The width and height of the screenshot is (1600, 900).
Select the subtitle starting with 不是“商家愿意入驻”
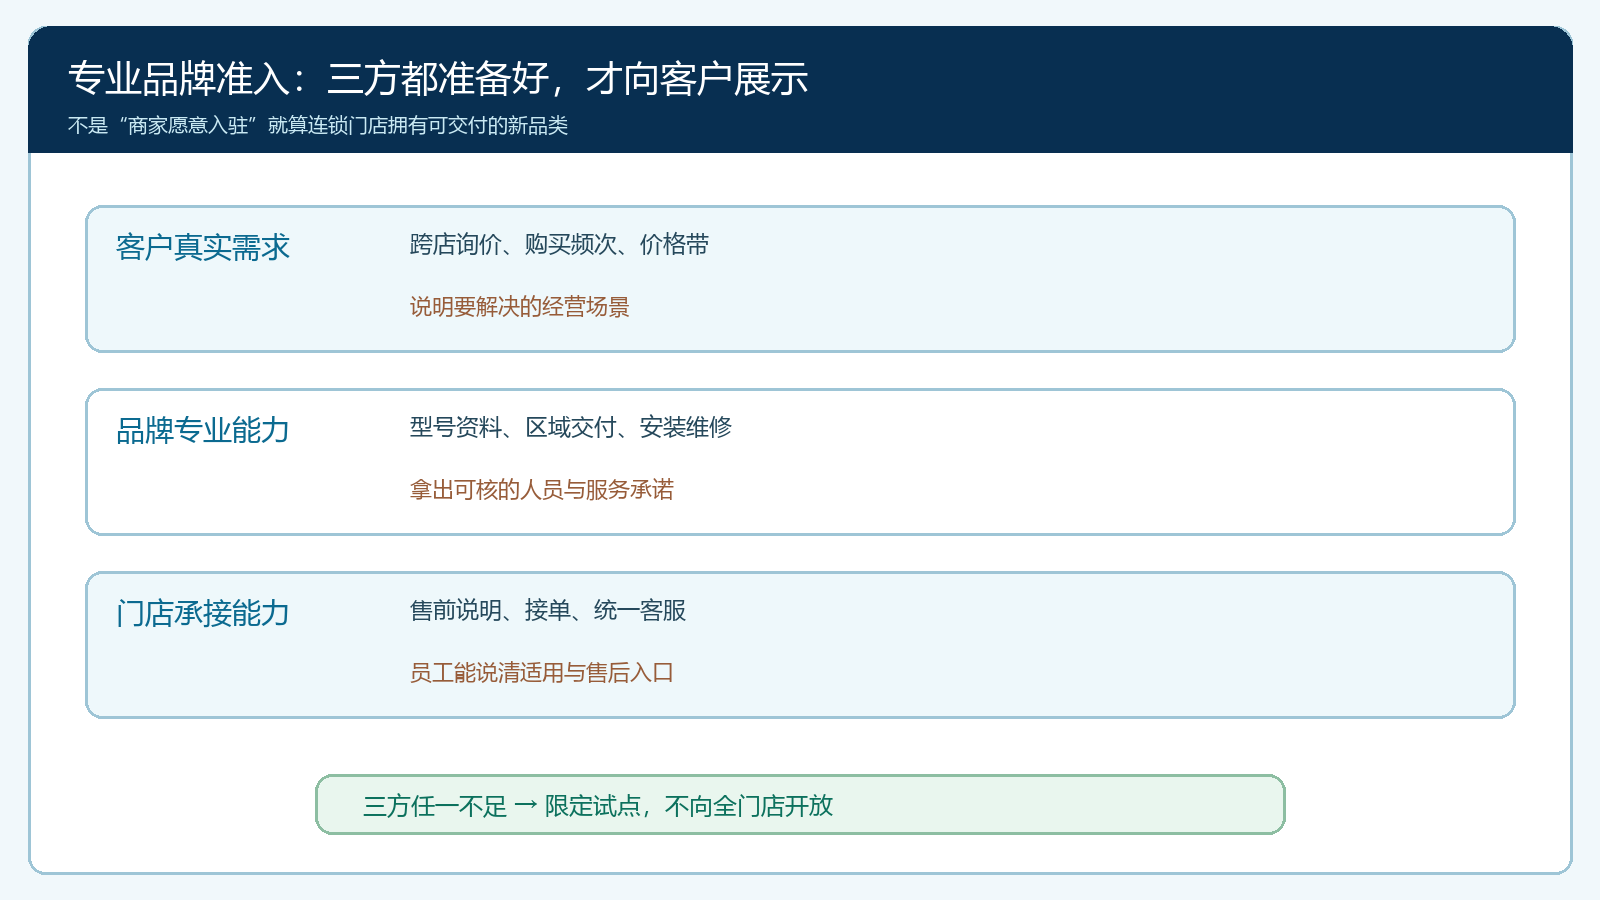pyautogui.click(x=318, y=125)
